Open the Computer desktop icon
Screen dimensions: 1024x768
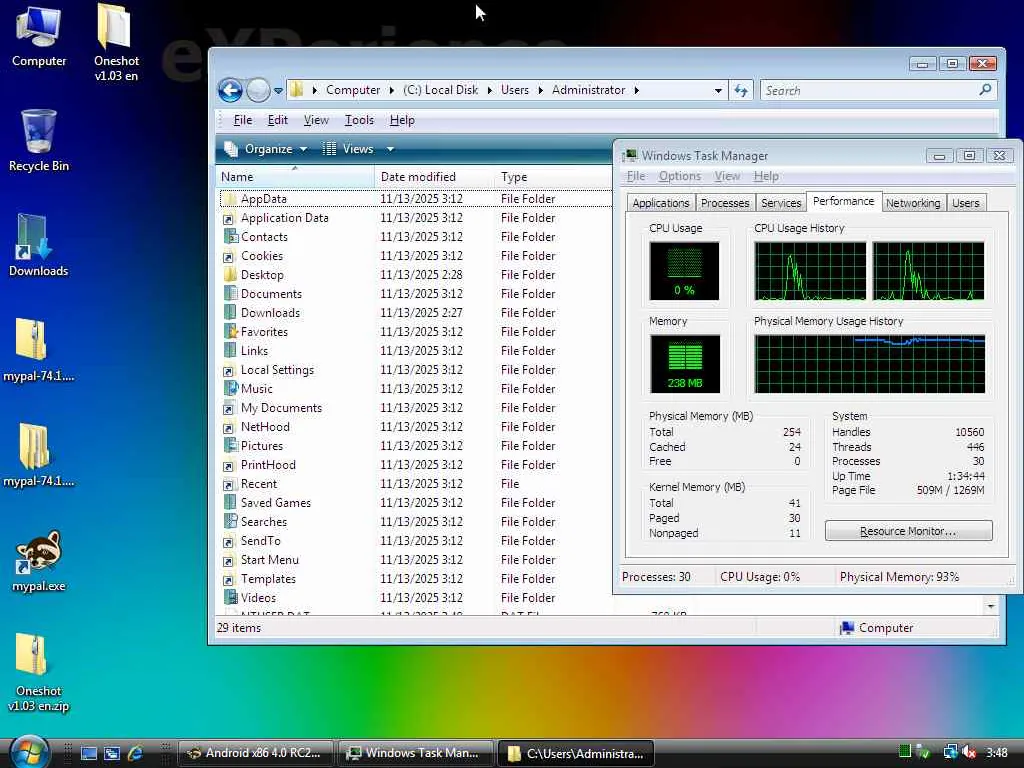[39, 36]
